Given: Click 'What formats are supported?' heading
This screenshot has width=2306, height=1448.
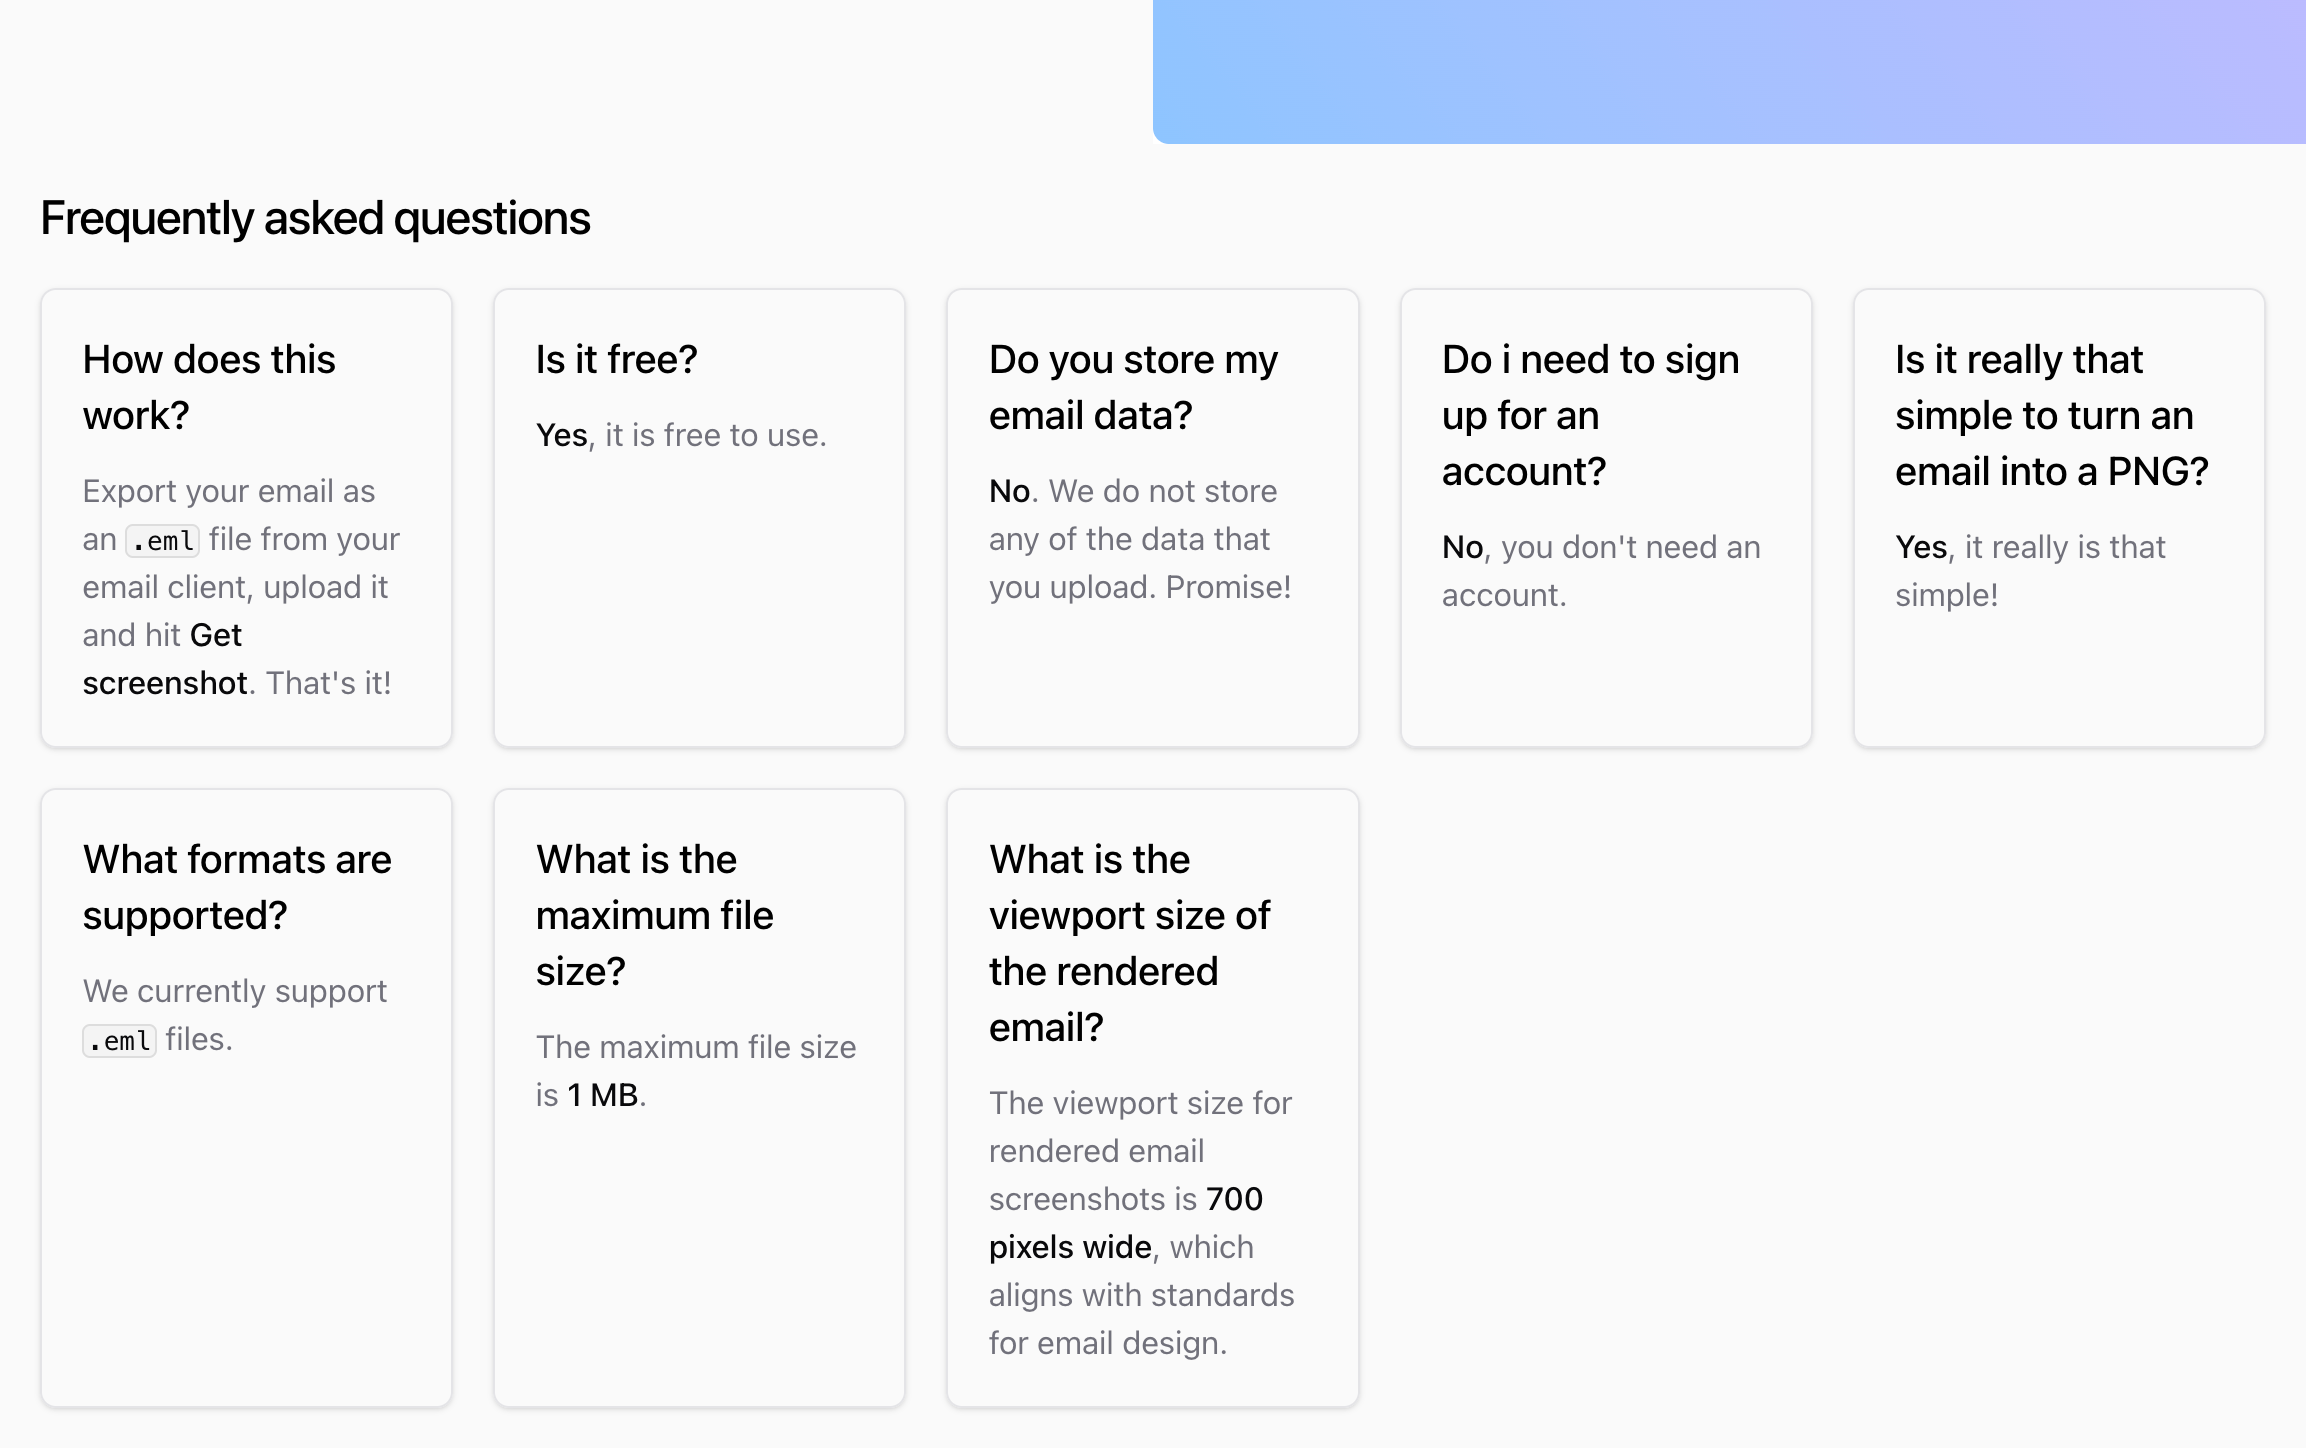Looking at the screenshot, I should [x=237, y=887].
